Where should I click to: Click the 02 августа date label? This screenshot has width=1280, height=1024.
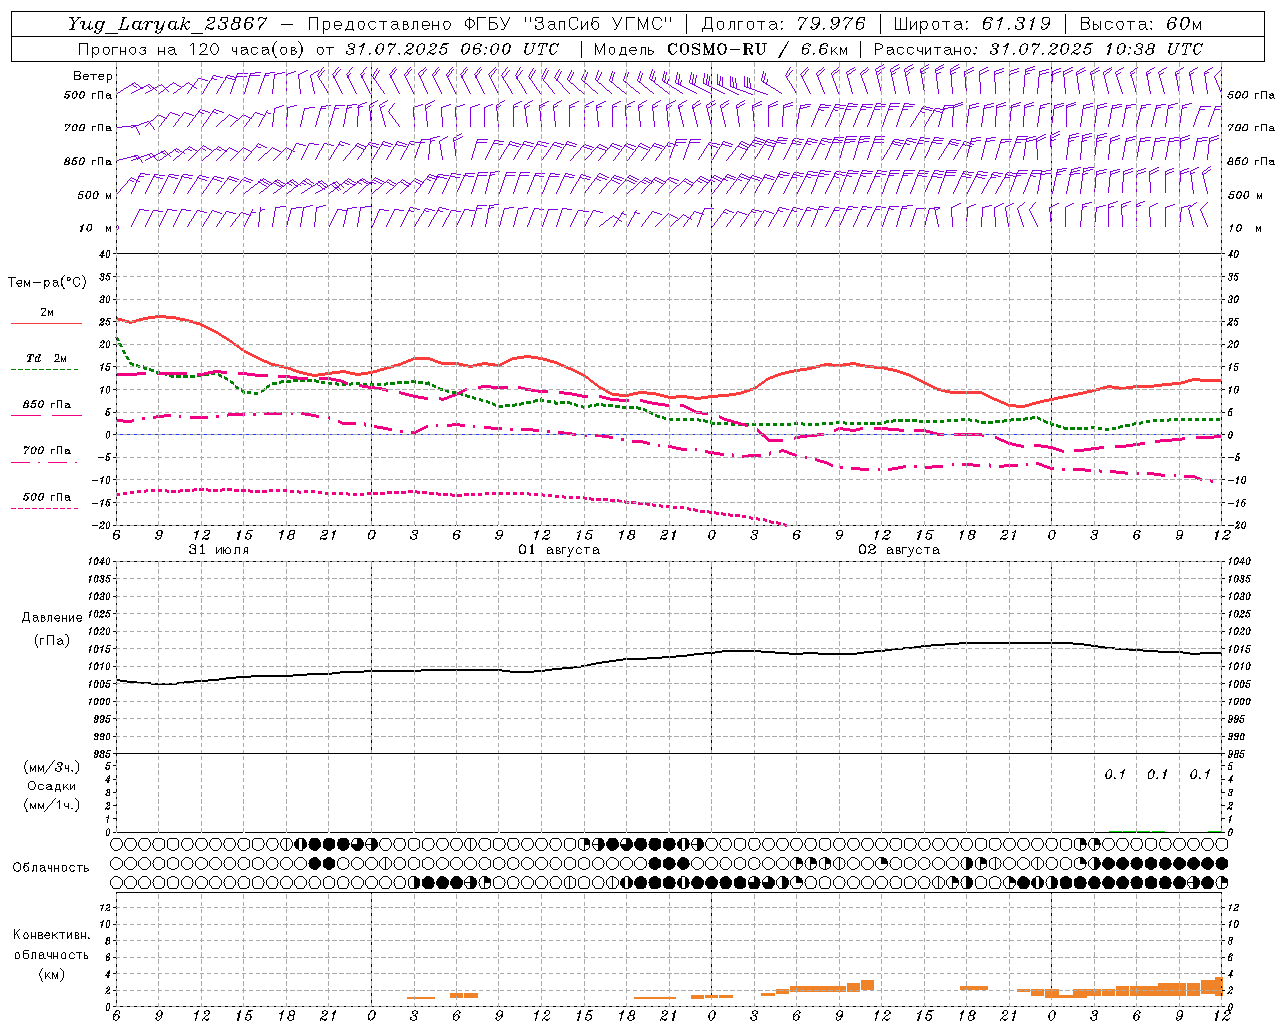pos(899,550)
